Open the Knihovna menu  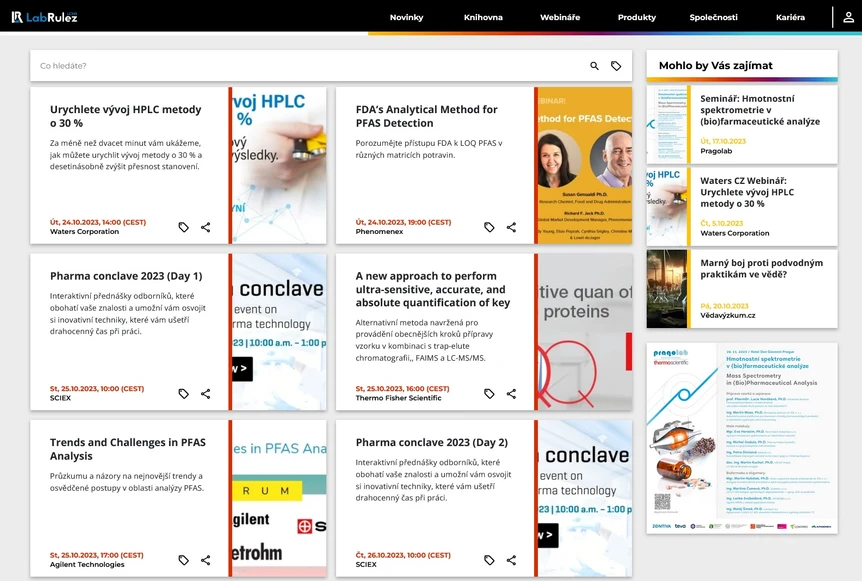click(483, 17)
